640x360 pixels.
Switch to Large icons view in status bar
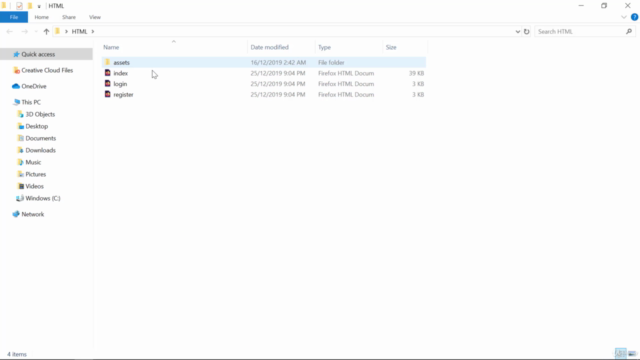pos(632,353)
